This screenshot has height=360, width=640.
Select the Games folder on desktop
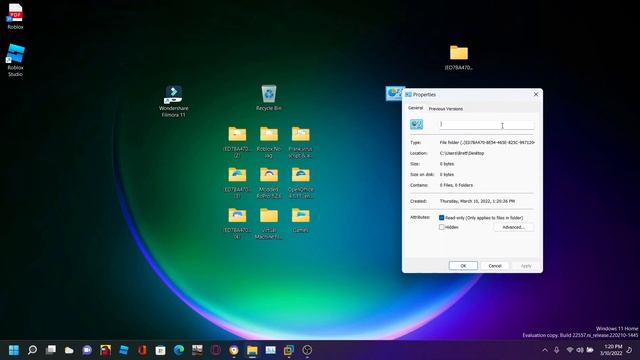300,220
